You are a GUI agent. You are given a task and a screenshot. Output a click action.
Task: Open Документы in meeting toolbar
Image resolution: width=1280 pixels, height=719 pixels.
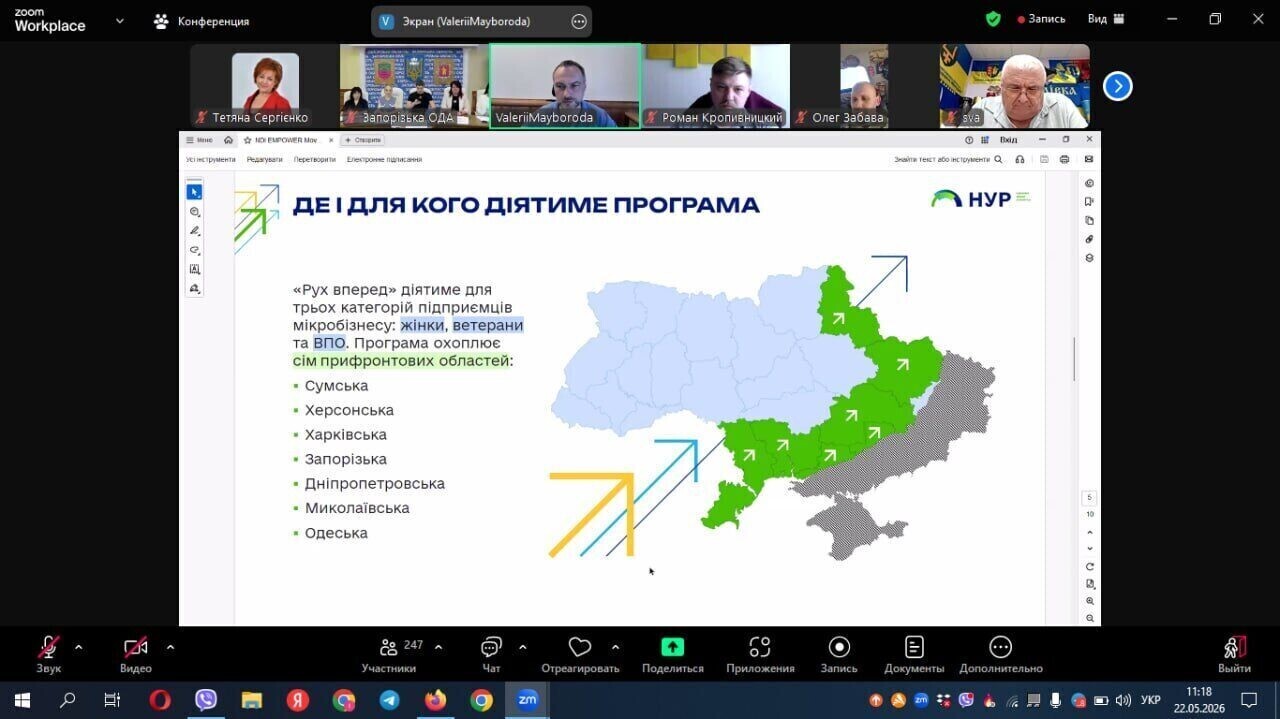(914, 654)
